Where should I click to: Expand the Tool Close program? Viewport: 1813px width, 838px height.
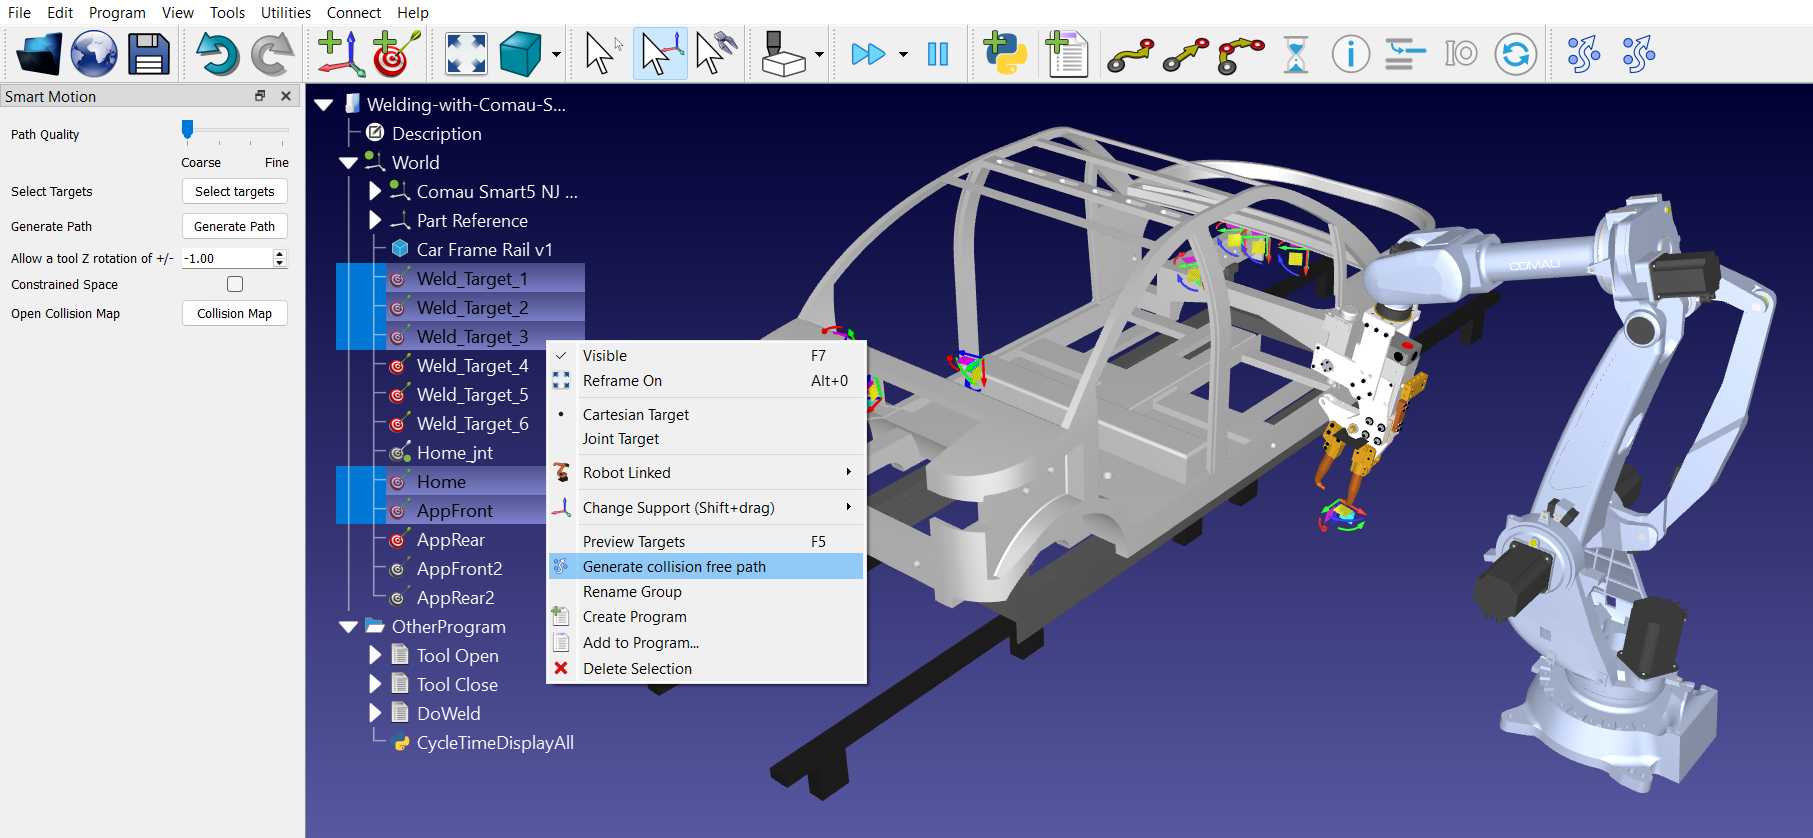tap(375, 684)
